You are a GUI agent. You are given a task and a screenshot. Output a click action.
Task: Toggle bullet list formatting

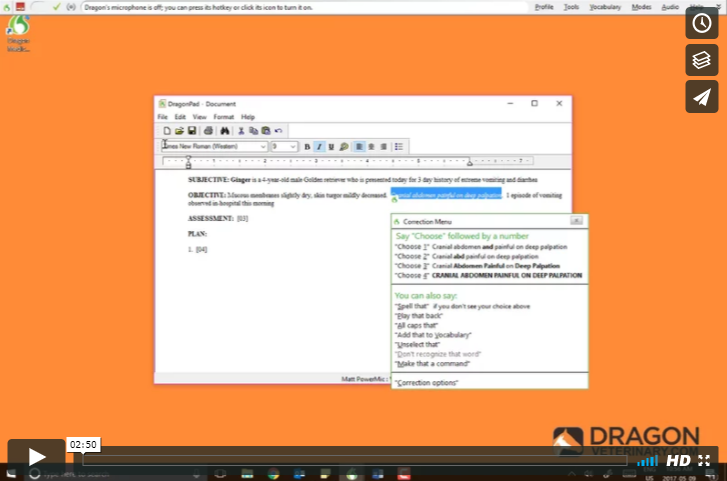click(x=399, y=147)
